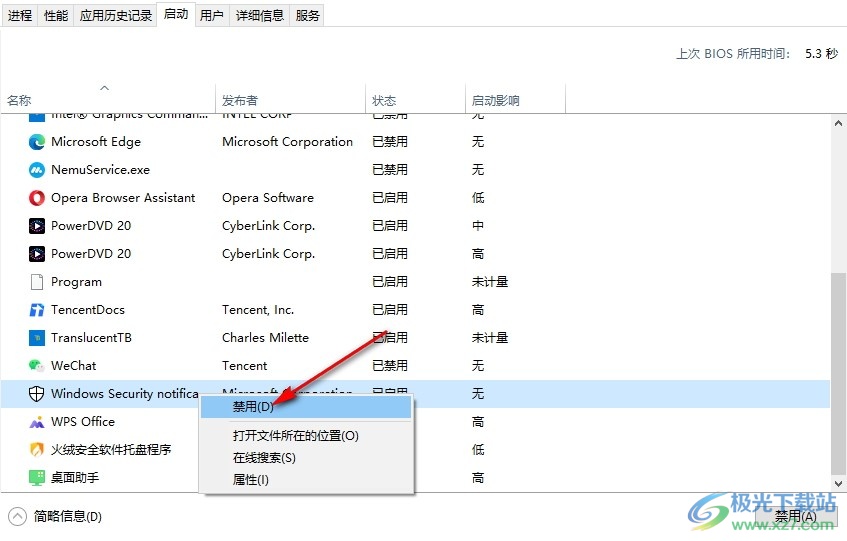The height and width of the screenshot is (541, 847).
Task: Click Program's 未计量 impact cell
Action: point(490,282)
